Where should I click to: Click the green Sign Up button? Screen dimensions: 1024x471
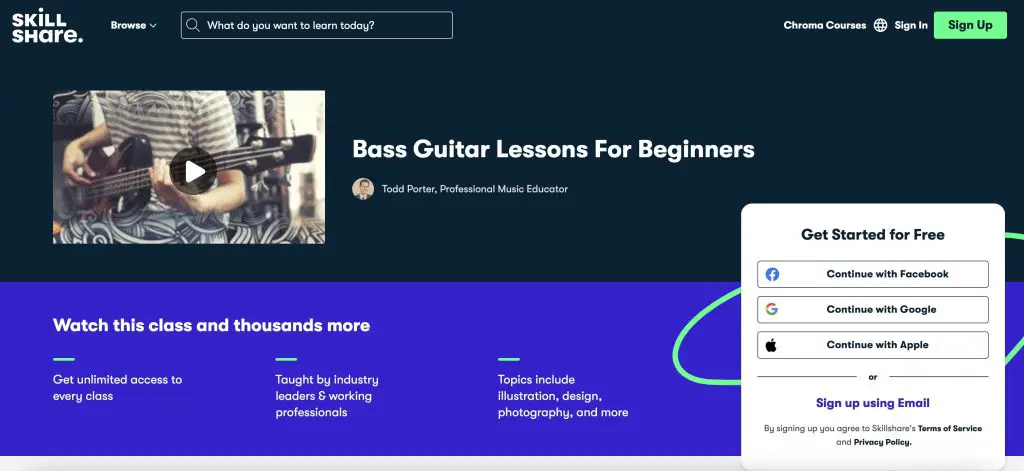point(970,25)
